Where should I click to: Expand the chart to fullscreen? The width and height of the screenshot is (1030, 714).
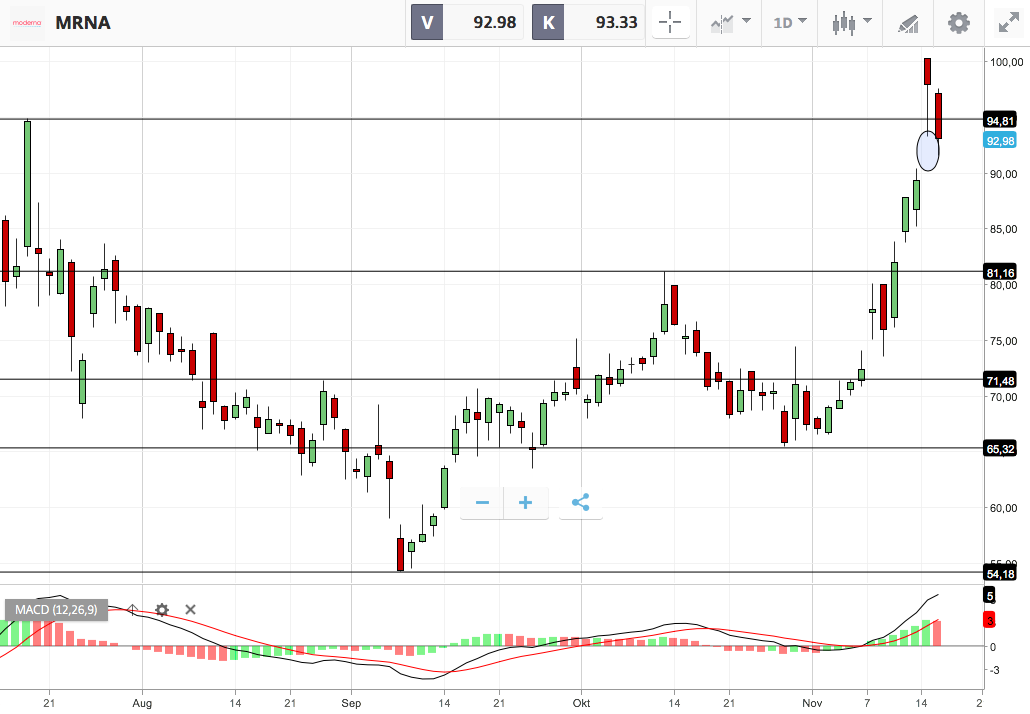tap(1008, 23)
